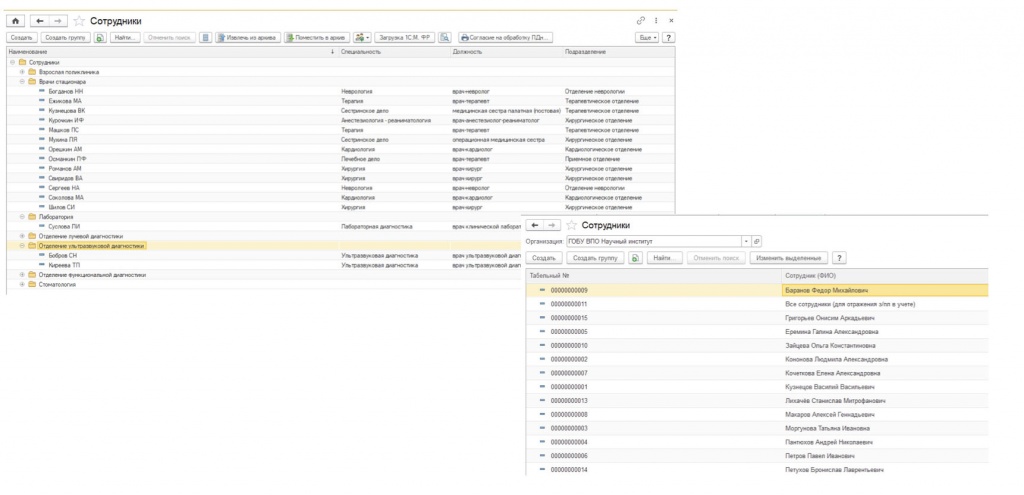Screen dimensions: 1024x495
Task: Click magnifier icon after Загрузка 1С:М. ФР
Action: [445, 38]
